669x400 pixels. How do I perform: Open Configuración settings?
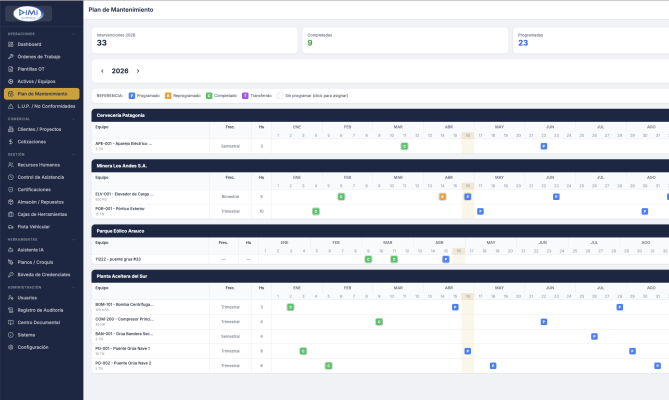click(x=32, y=347)
